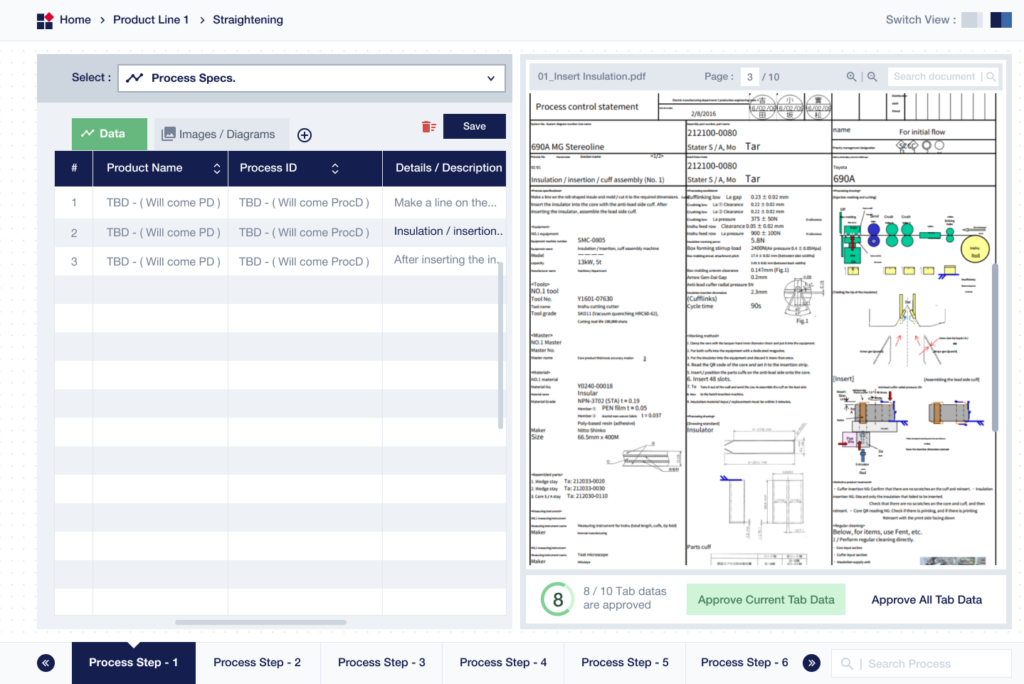Navigate to Product Line 1 breadcrumb
Image resolution: width=1024 pixels, height=684 pixels.
click(151, 20)
